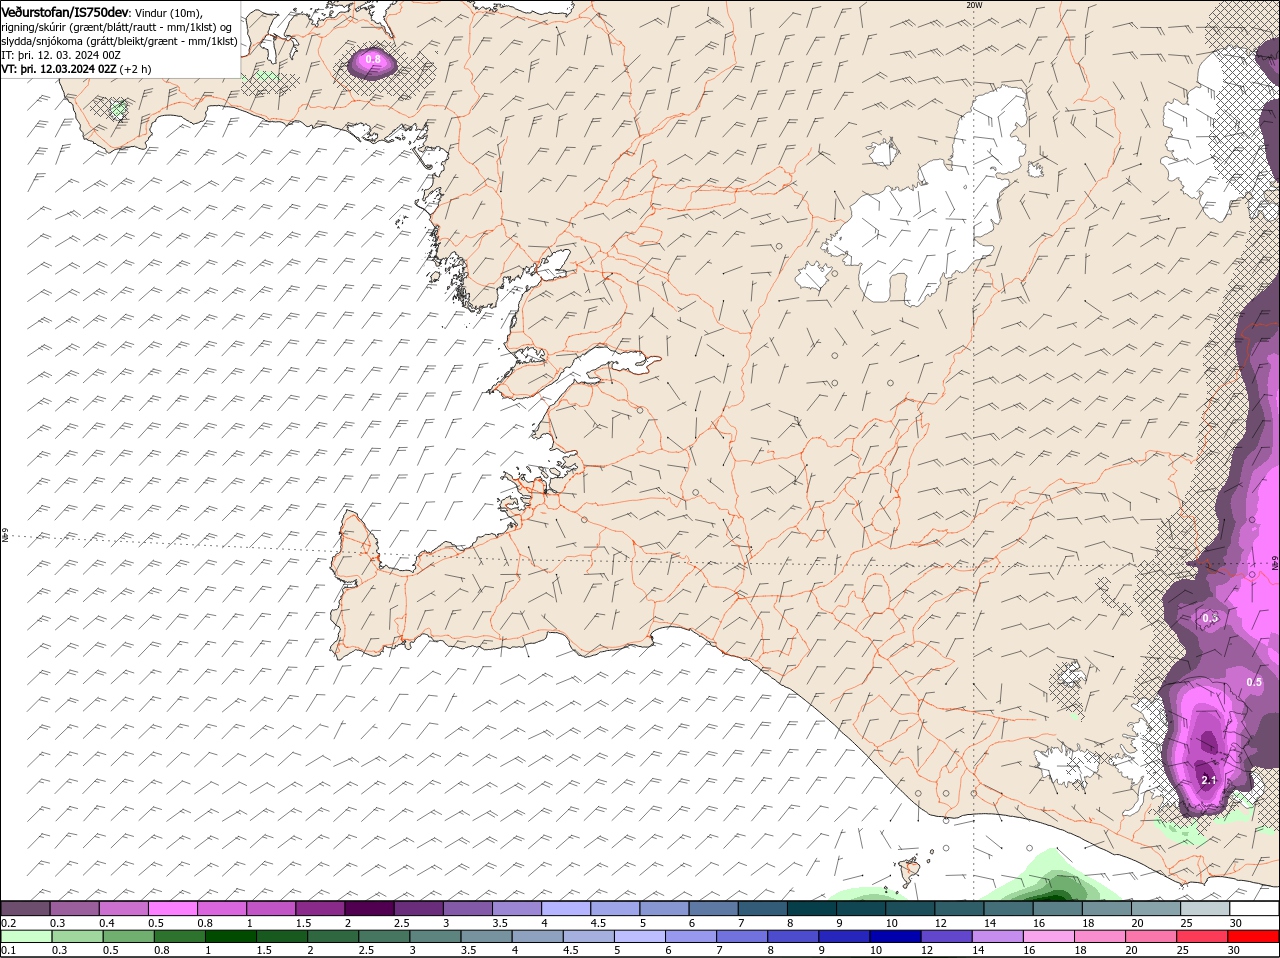This screenshot has height=958, width=1280.
Task: Click bright red lower swatch after 30
Action: pos(1254,936)
